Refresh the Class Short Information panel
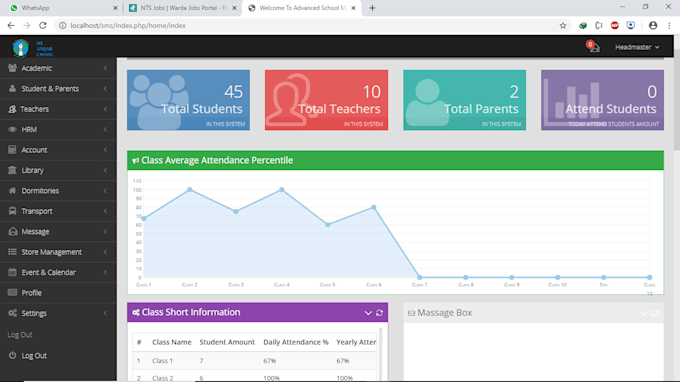The width and height of the screenshot is (680, 382). click(379, 313)
